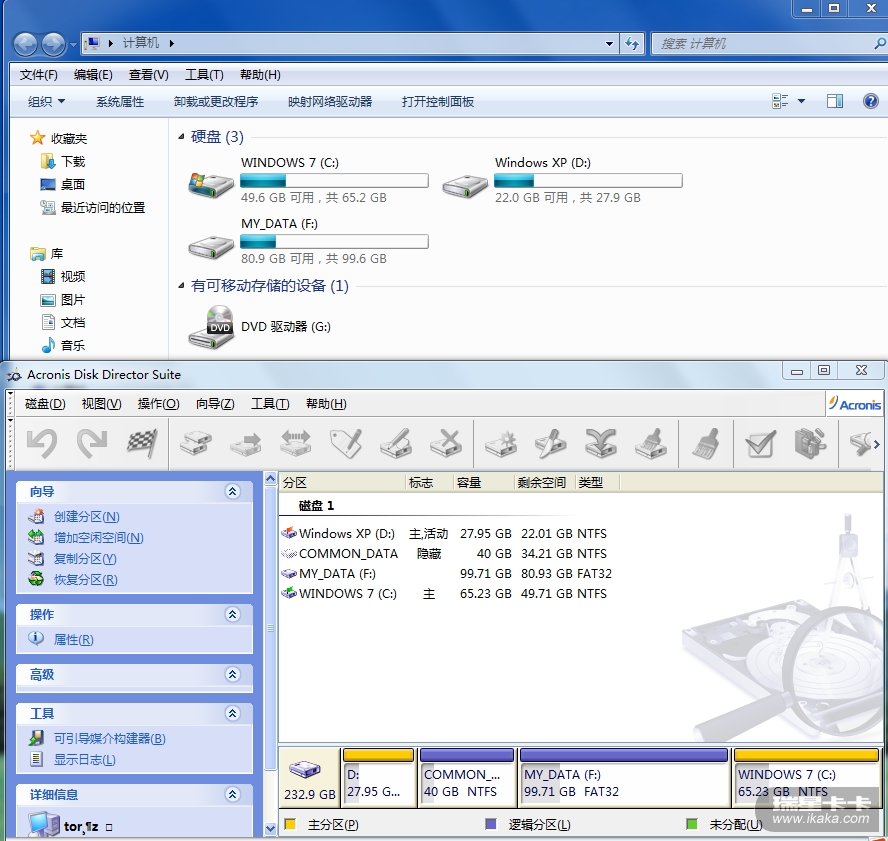Viewport: 888px width, 841px height.
Task: Click the merge partitions arrows icon
Action: 600,443
